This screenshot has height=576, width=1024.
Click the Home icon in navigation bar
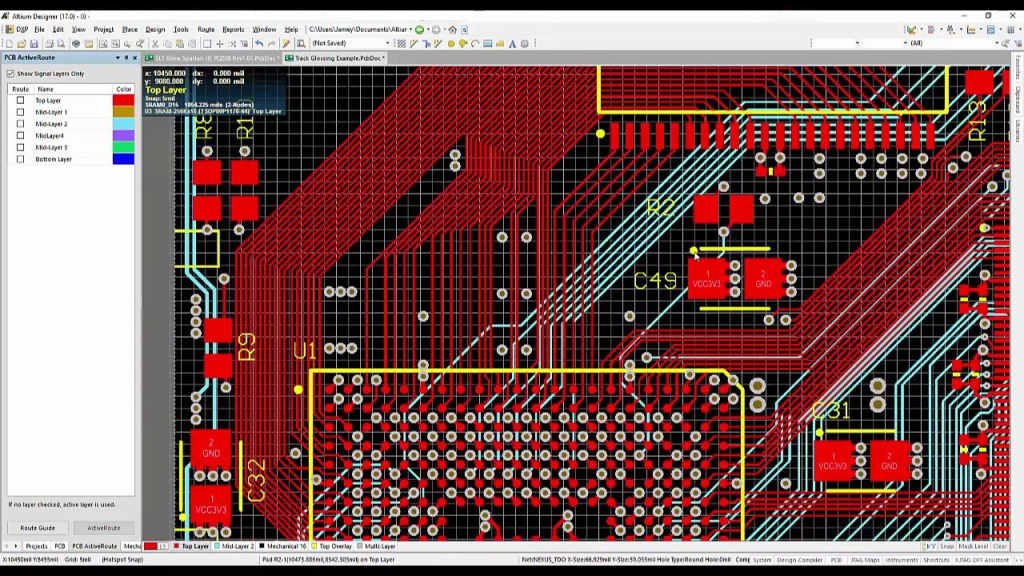(452, 30)
